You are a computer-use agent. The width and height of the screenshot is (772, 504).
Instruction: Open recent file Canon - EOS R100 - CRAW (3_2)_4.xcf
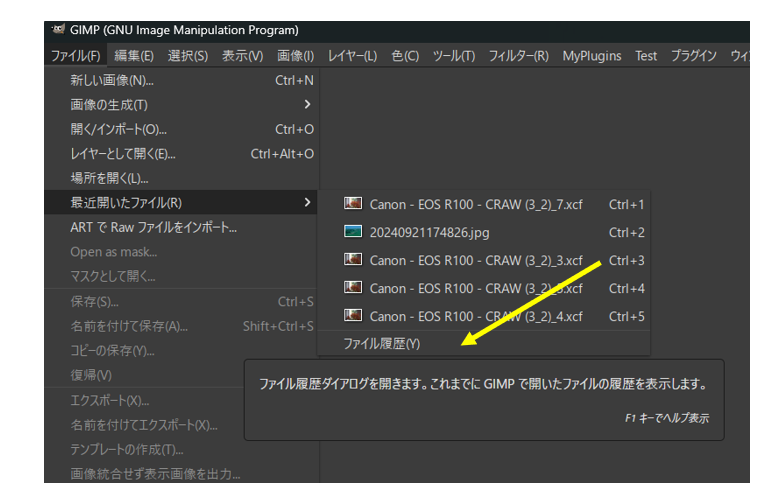484,316
